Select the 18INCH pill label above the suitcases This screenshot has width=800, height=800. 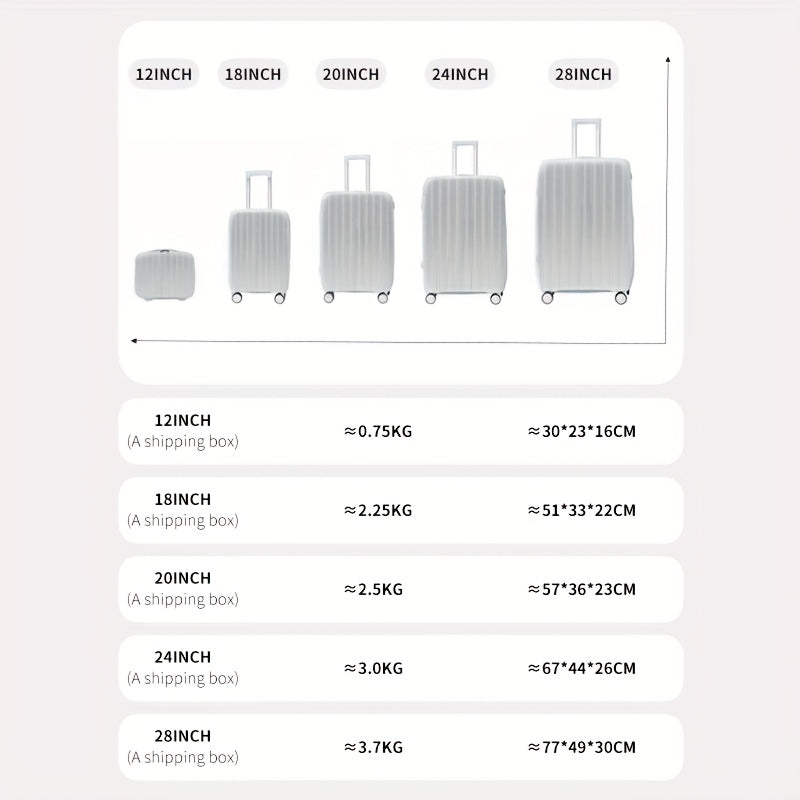pyautogui.click(x=250, y=74)
